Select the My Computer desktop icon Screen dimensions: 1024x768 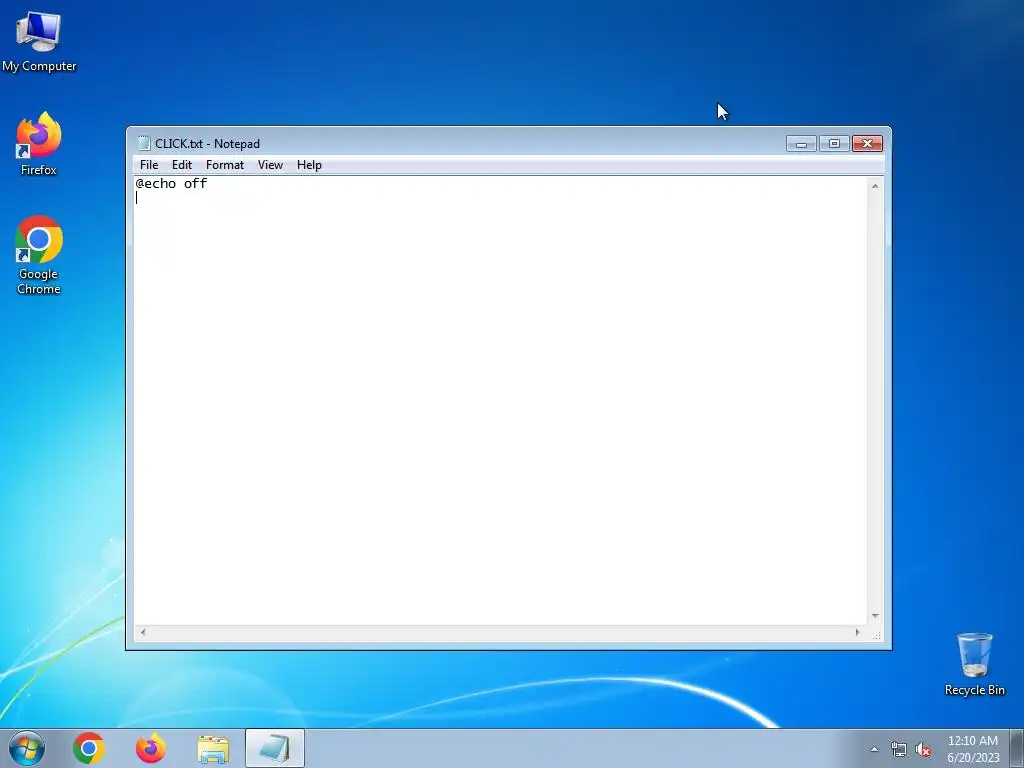pyautogui.click(x=39, y=41)
